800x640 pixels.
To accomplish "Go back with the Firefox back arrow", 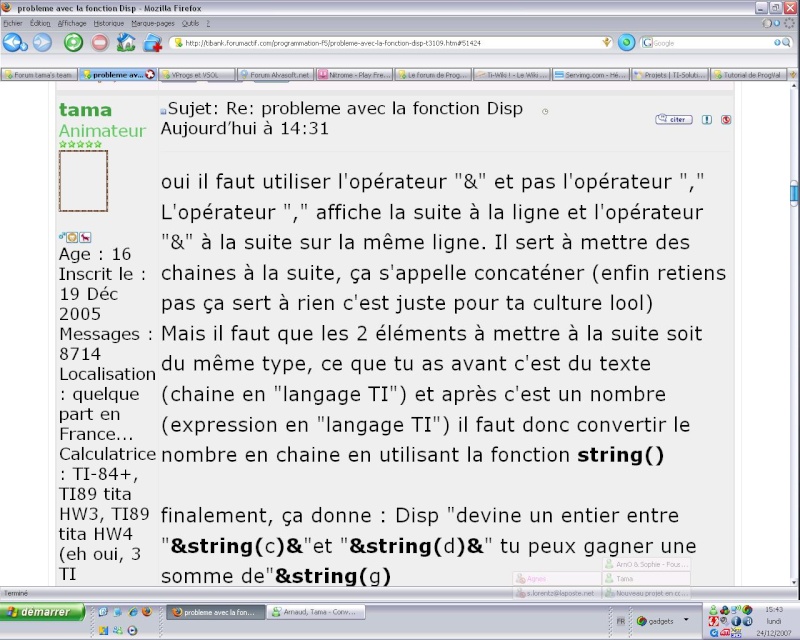I will (14, 43).
